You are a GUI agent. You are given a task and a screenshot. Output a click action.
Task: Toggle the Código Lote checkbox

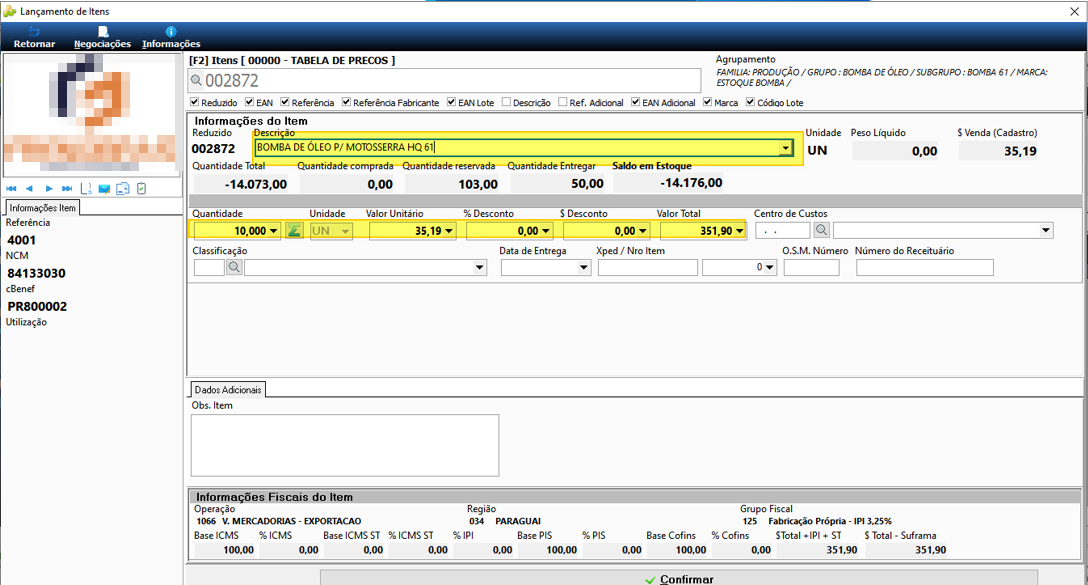(x=750, y=102)
